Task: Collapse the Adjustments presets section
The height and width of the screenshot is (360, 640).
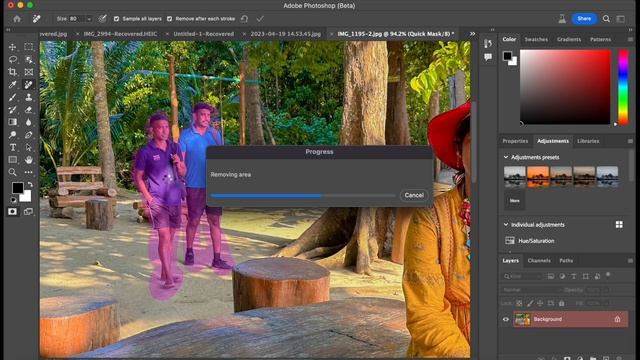Action: coord(506,157)
